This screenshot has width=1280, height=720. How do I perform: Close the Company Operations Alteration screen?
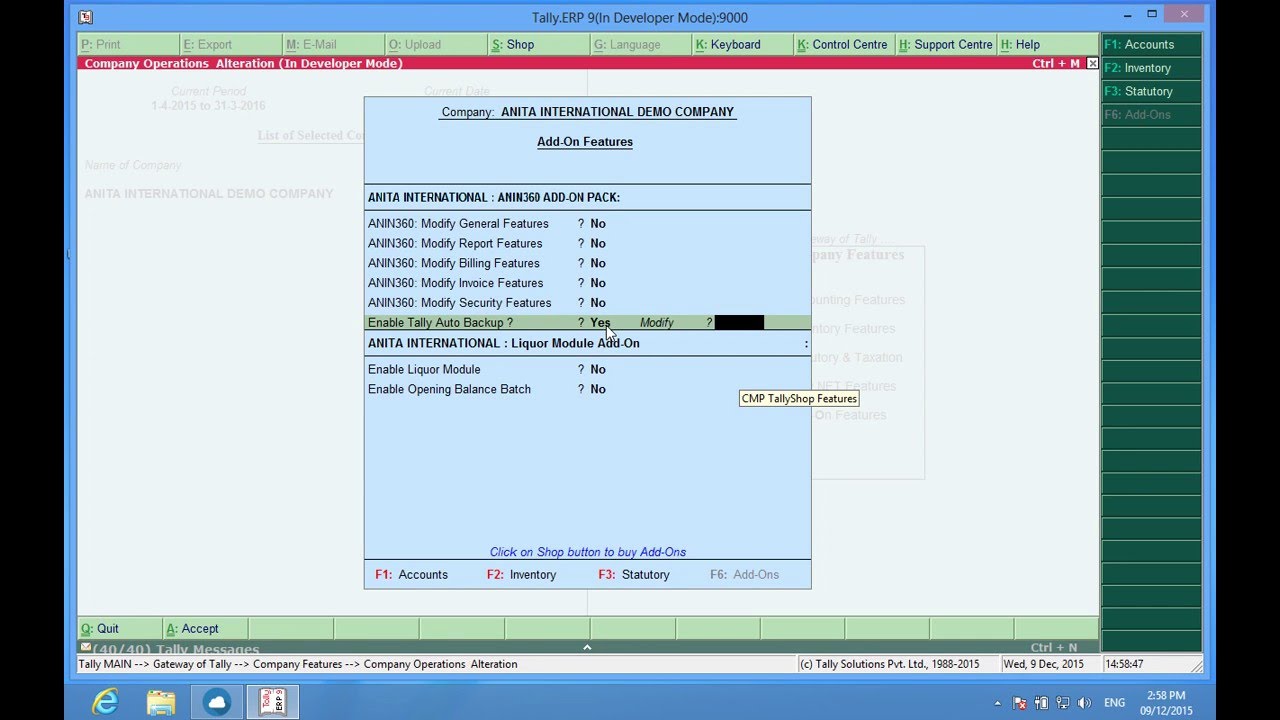(x=1092, y=63)
